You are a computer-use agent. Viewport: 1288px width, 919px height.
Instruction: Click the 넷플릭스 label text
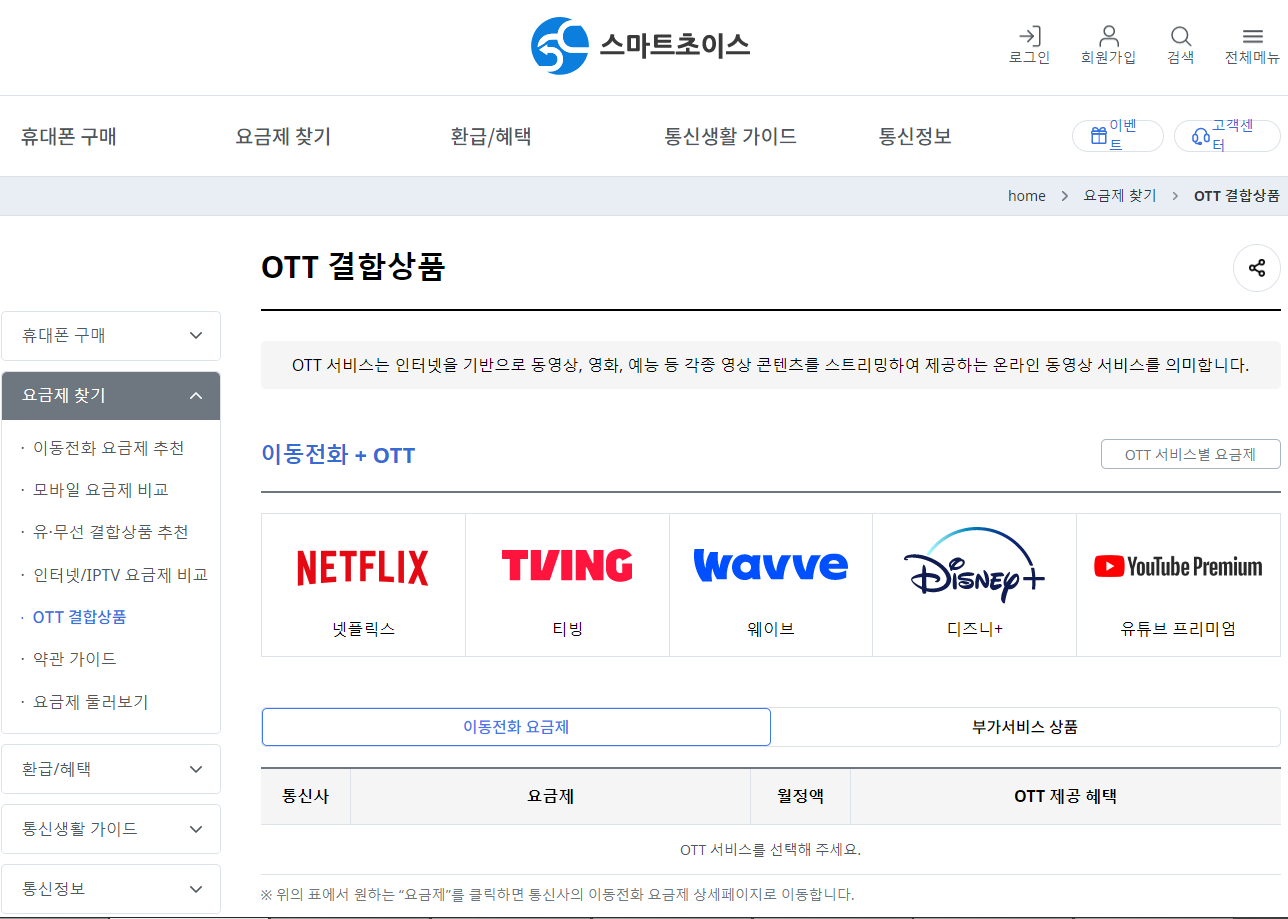coord(364,629)
